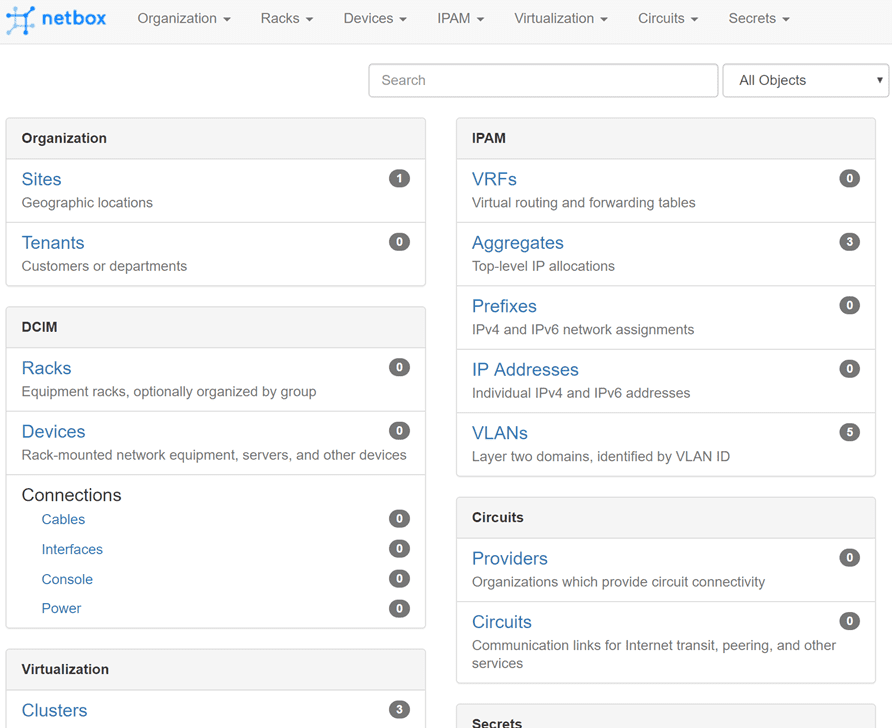Click the VLANs count badge showing 5
The width and height of the screenshot is (892, 728).
[849, 431]
